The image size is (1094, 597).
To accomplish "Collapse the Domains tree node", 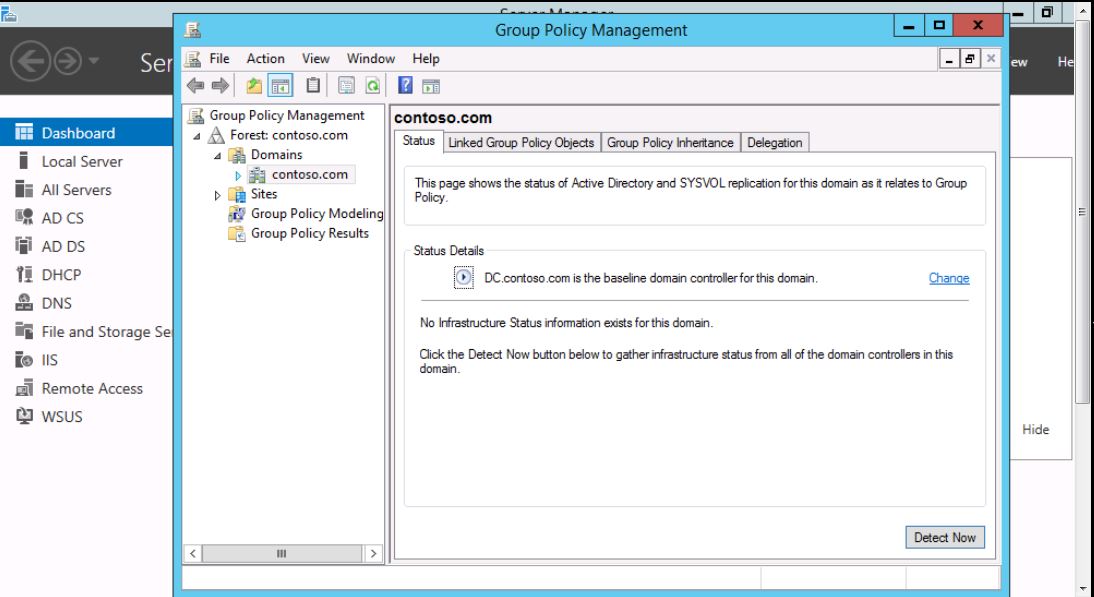I will click(x=218, y=155).
